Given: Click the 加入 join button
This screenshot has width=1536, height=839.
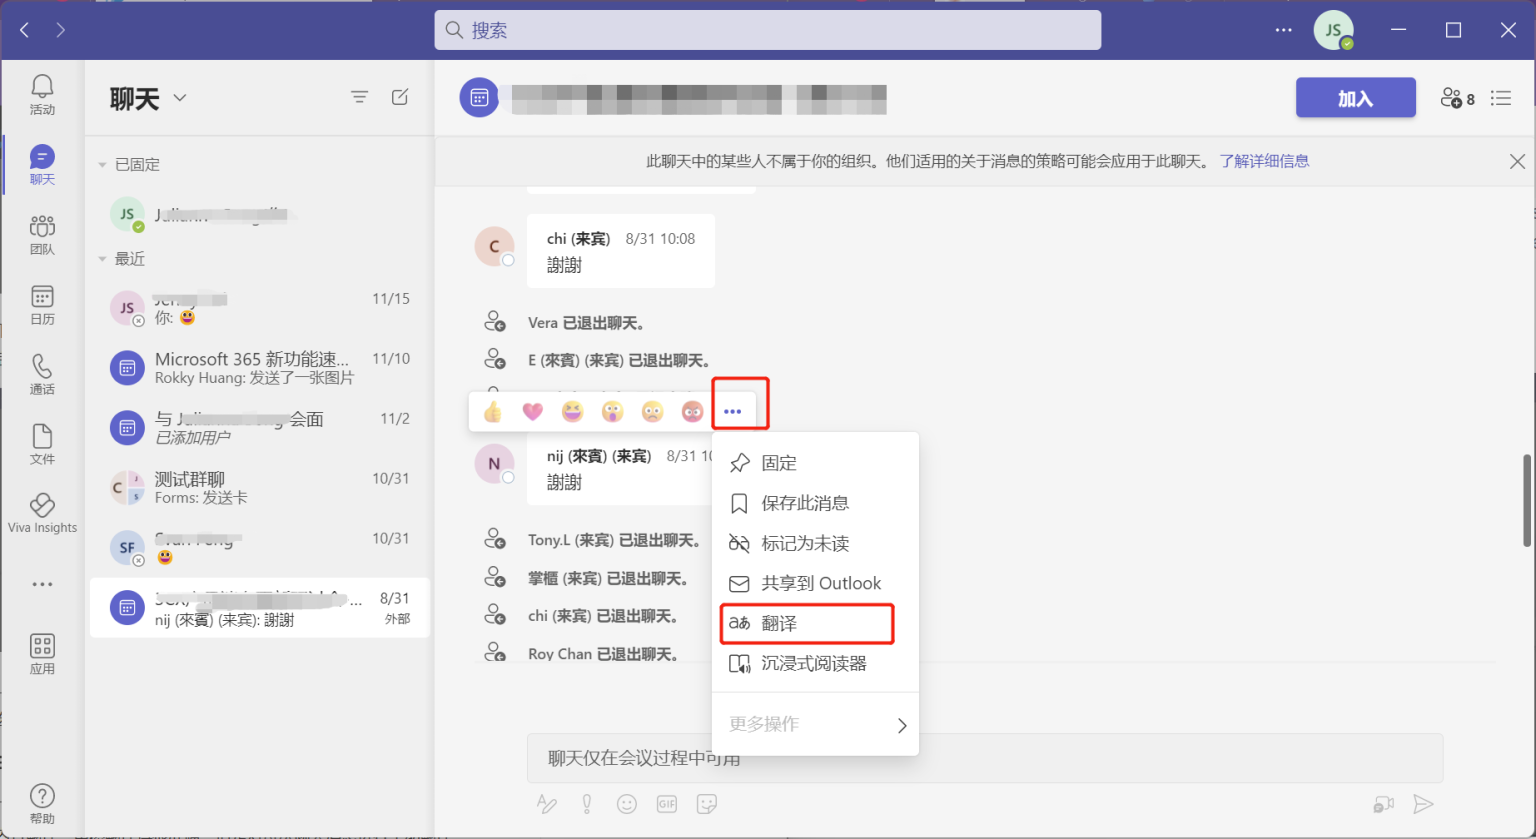Looking at the screenshot, I should tap(1356, 98).
